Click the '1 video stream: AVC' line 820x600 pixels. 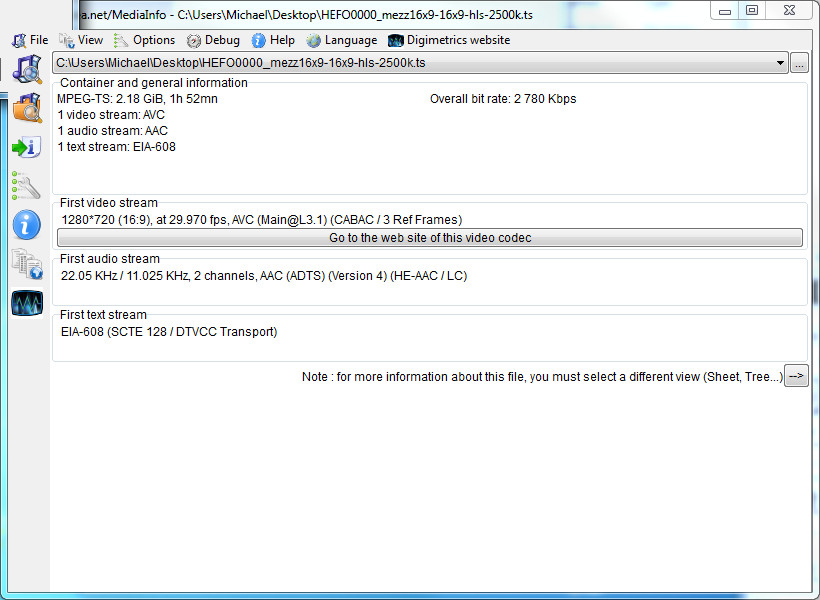click(x=111, y=115)
